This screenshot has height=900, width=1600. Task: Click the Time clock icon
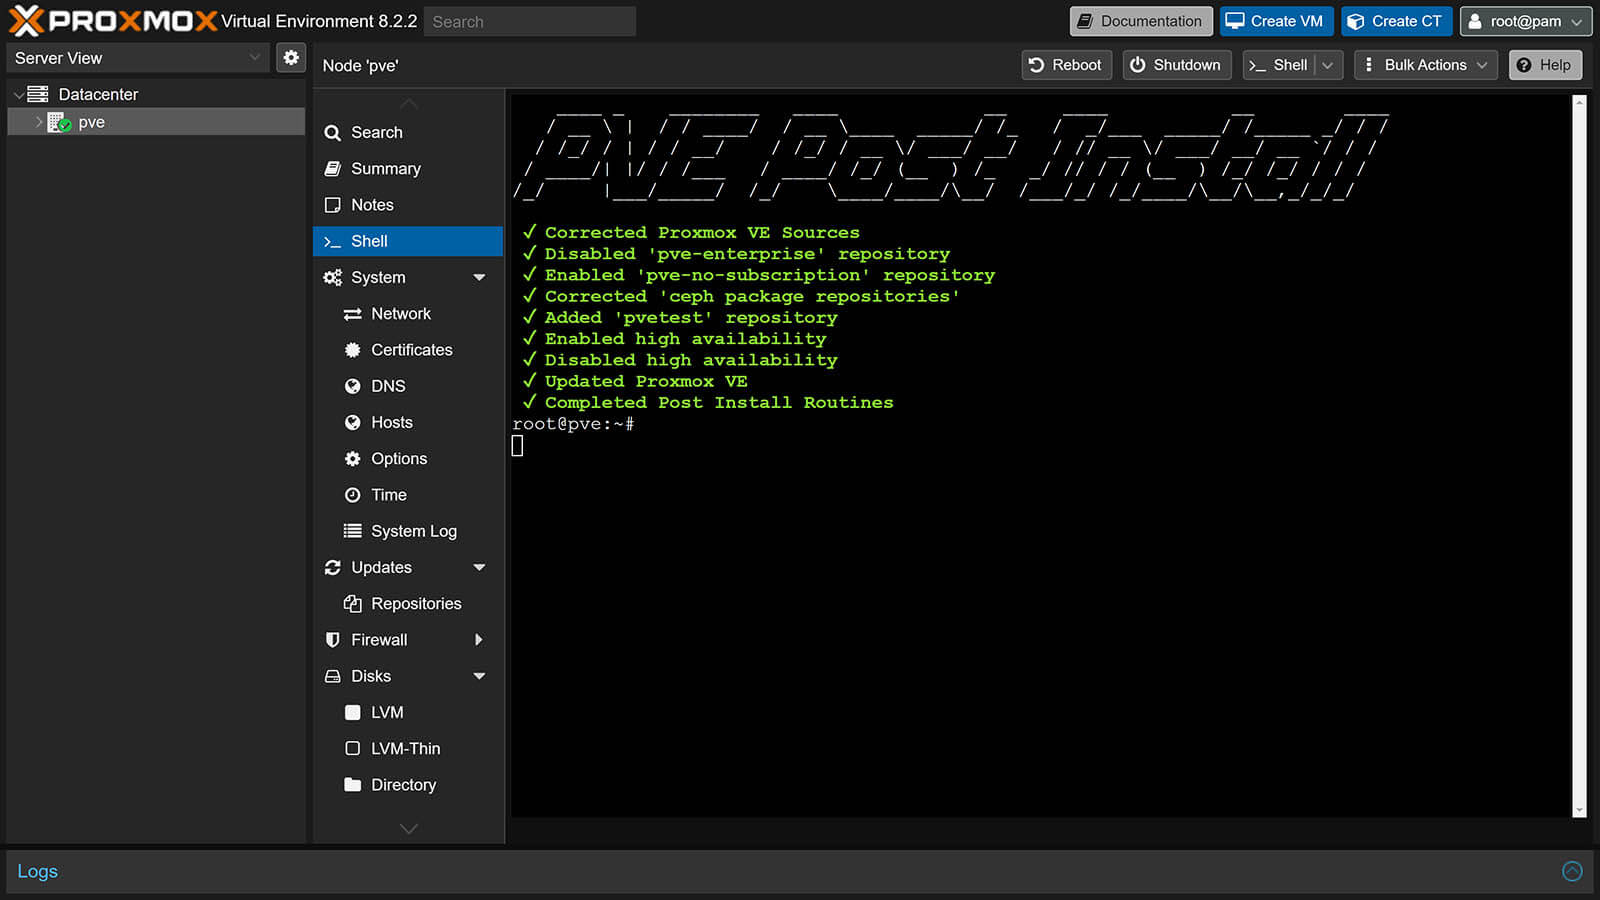pos(352,494)
